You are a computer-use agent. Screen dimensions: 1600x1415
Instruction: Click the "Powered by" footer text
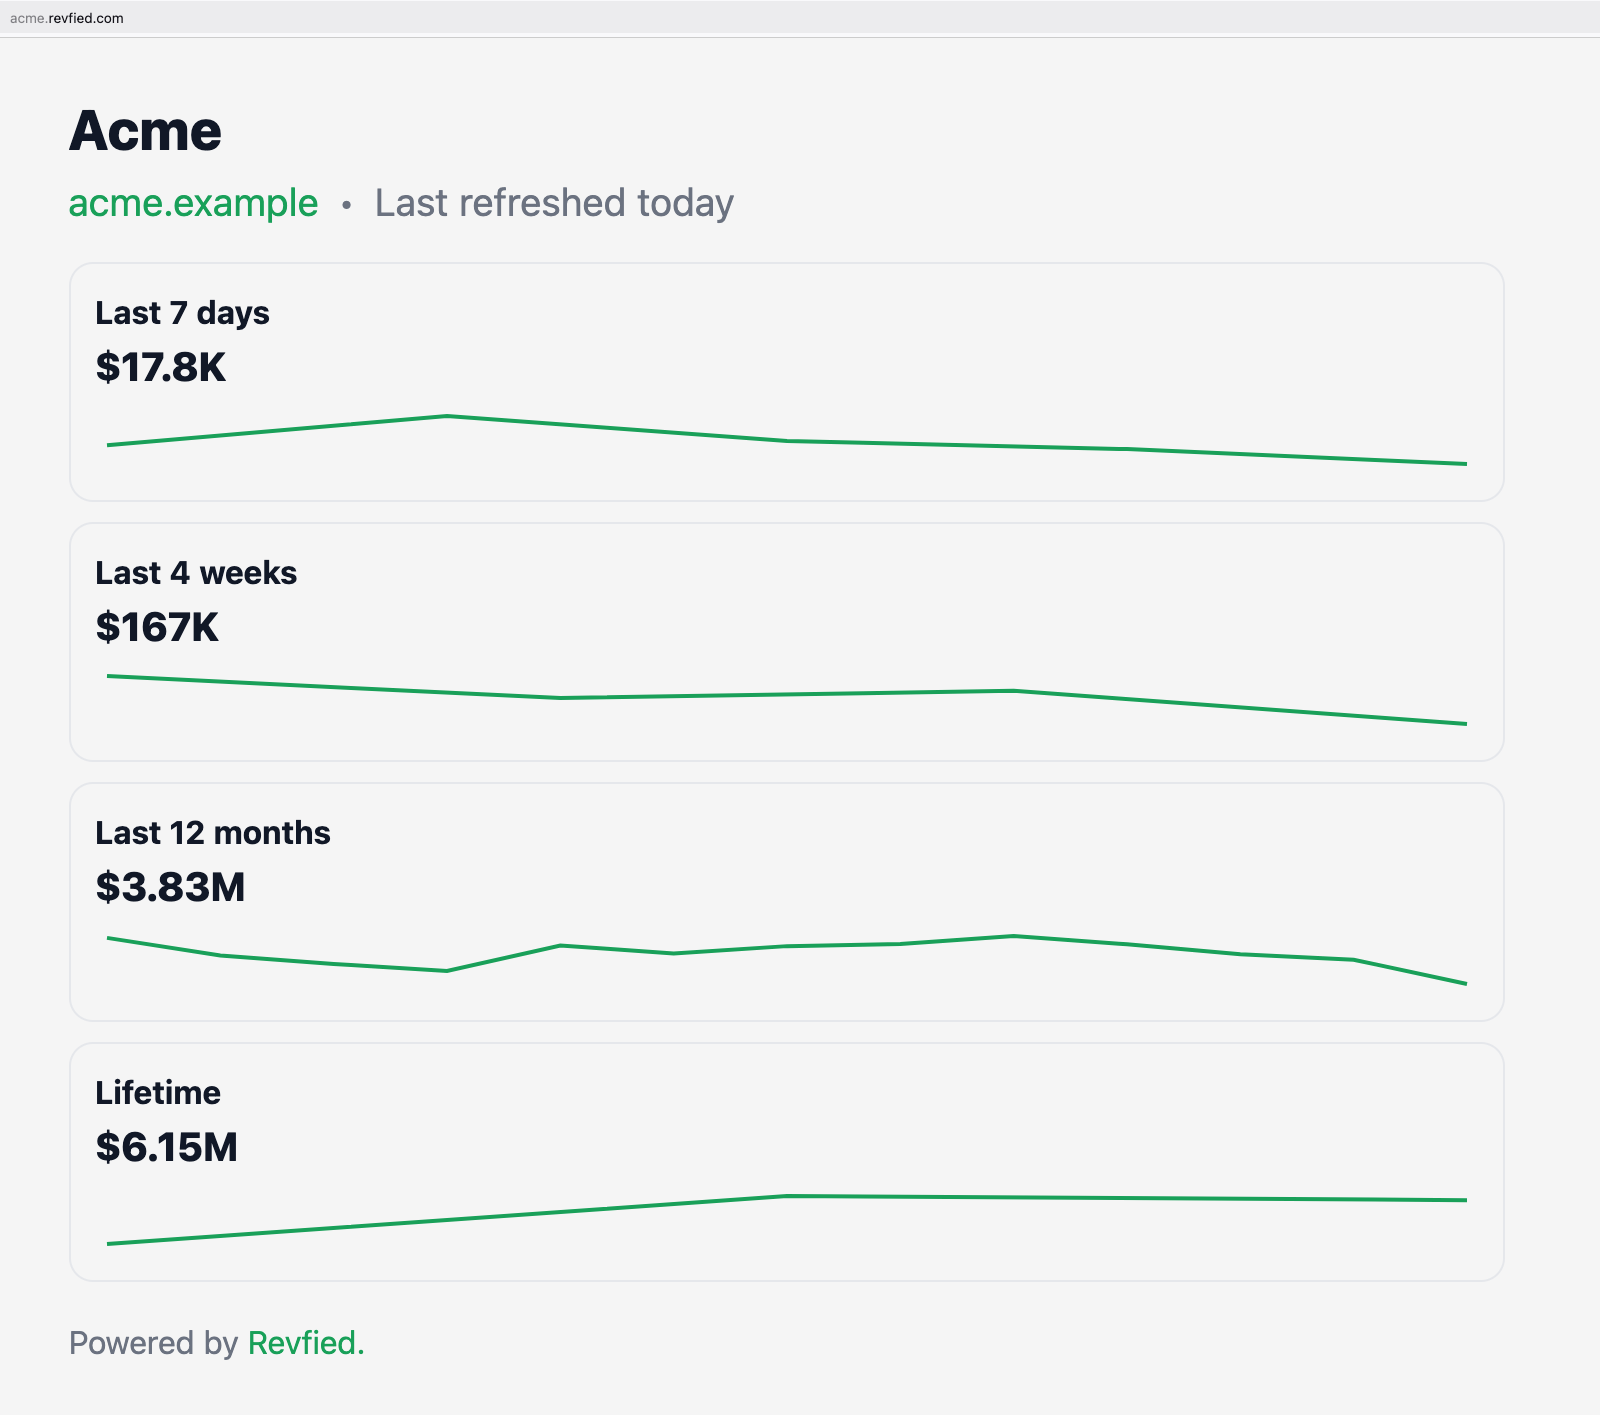tap(153, 1342)
